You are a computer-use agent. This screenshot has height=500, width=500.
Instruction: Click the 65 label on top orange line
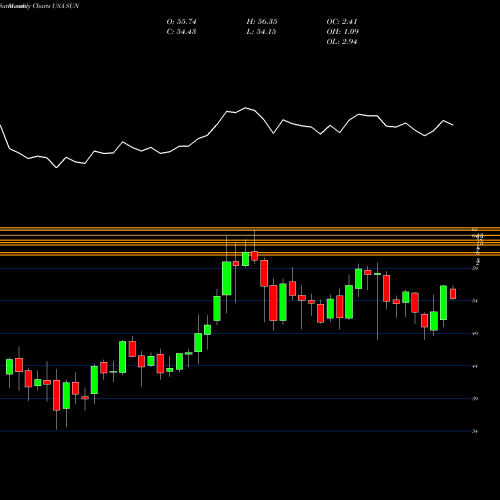(x=475, y=229)
